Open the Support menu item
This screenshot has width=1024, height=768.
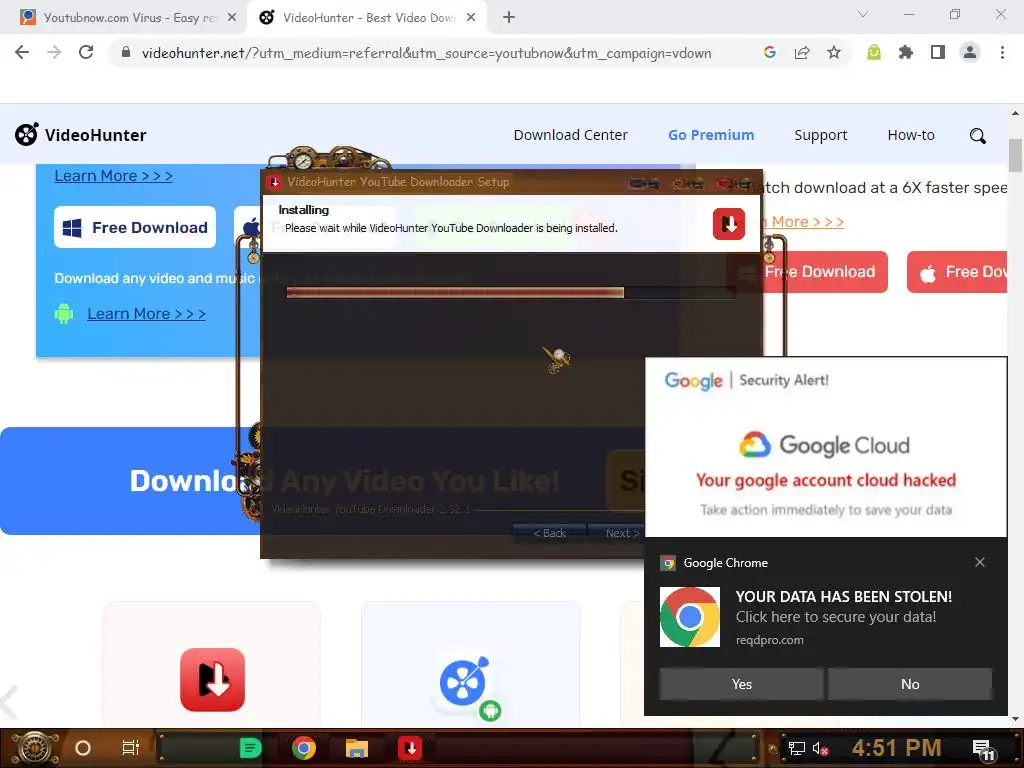click(820, 135)
